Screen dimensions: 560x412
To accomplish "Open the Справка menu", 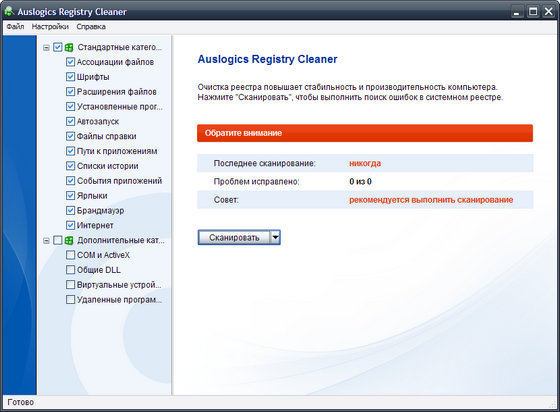I will 91,27.
